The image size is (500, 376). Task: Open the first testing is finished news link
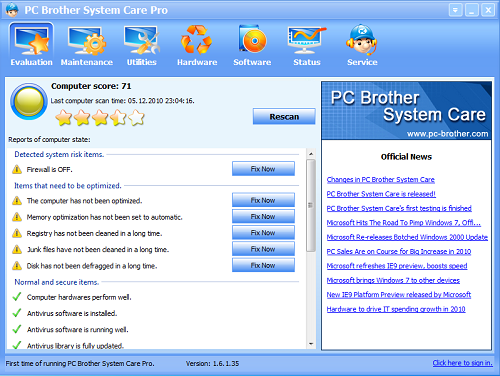(399, 208)
